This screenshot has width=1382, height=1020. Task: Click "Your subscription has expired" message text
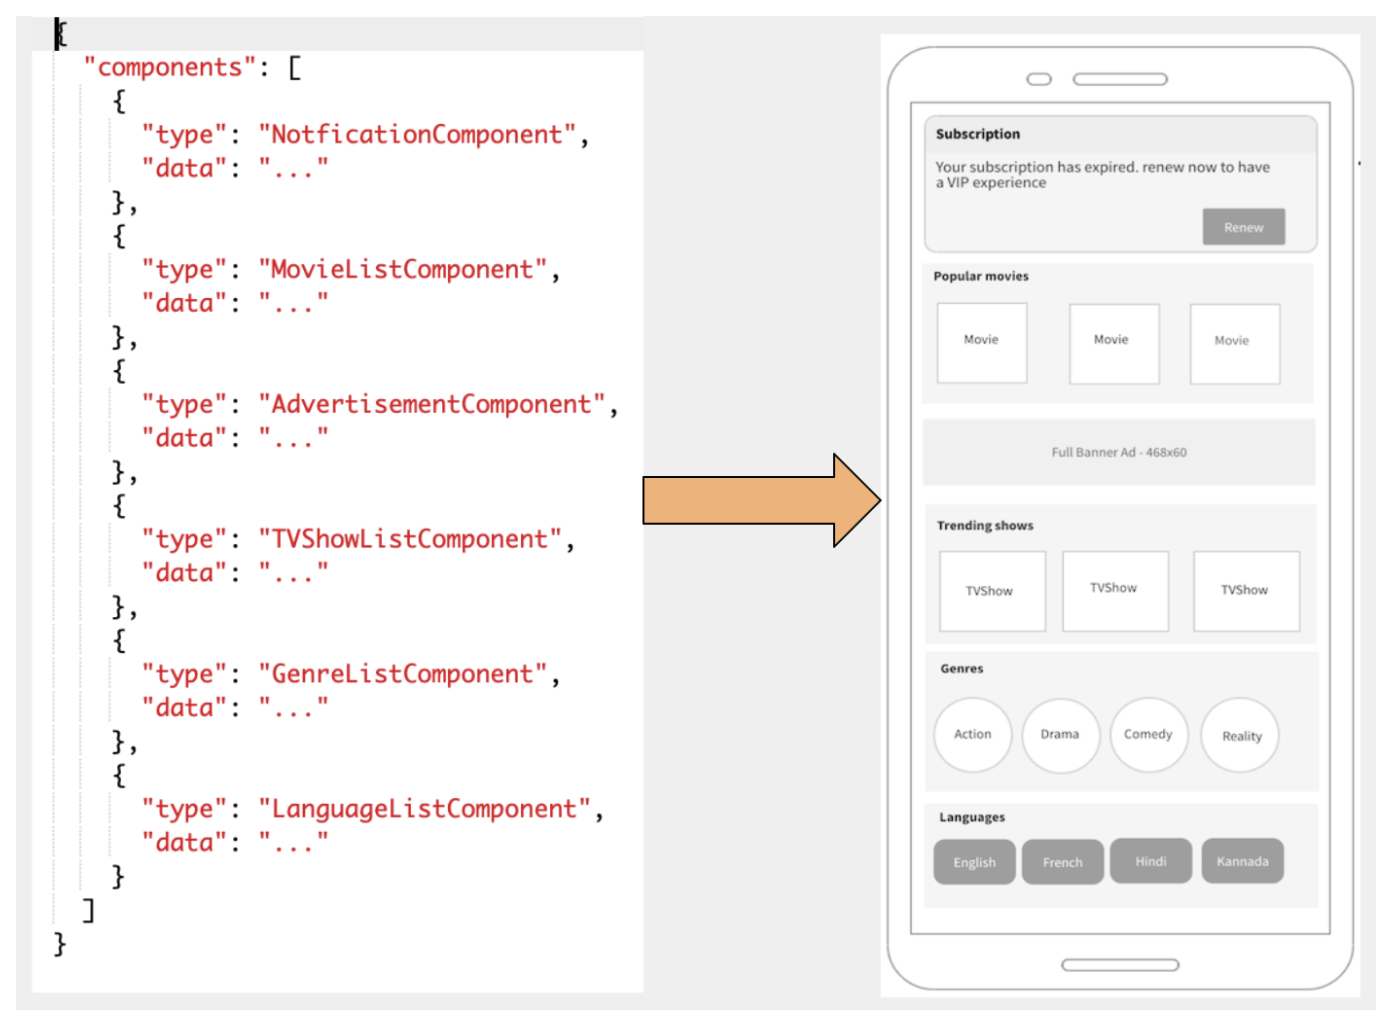(x=1103, y=174)
